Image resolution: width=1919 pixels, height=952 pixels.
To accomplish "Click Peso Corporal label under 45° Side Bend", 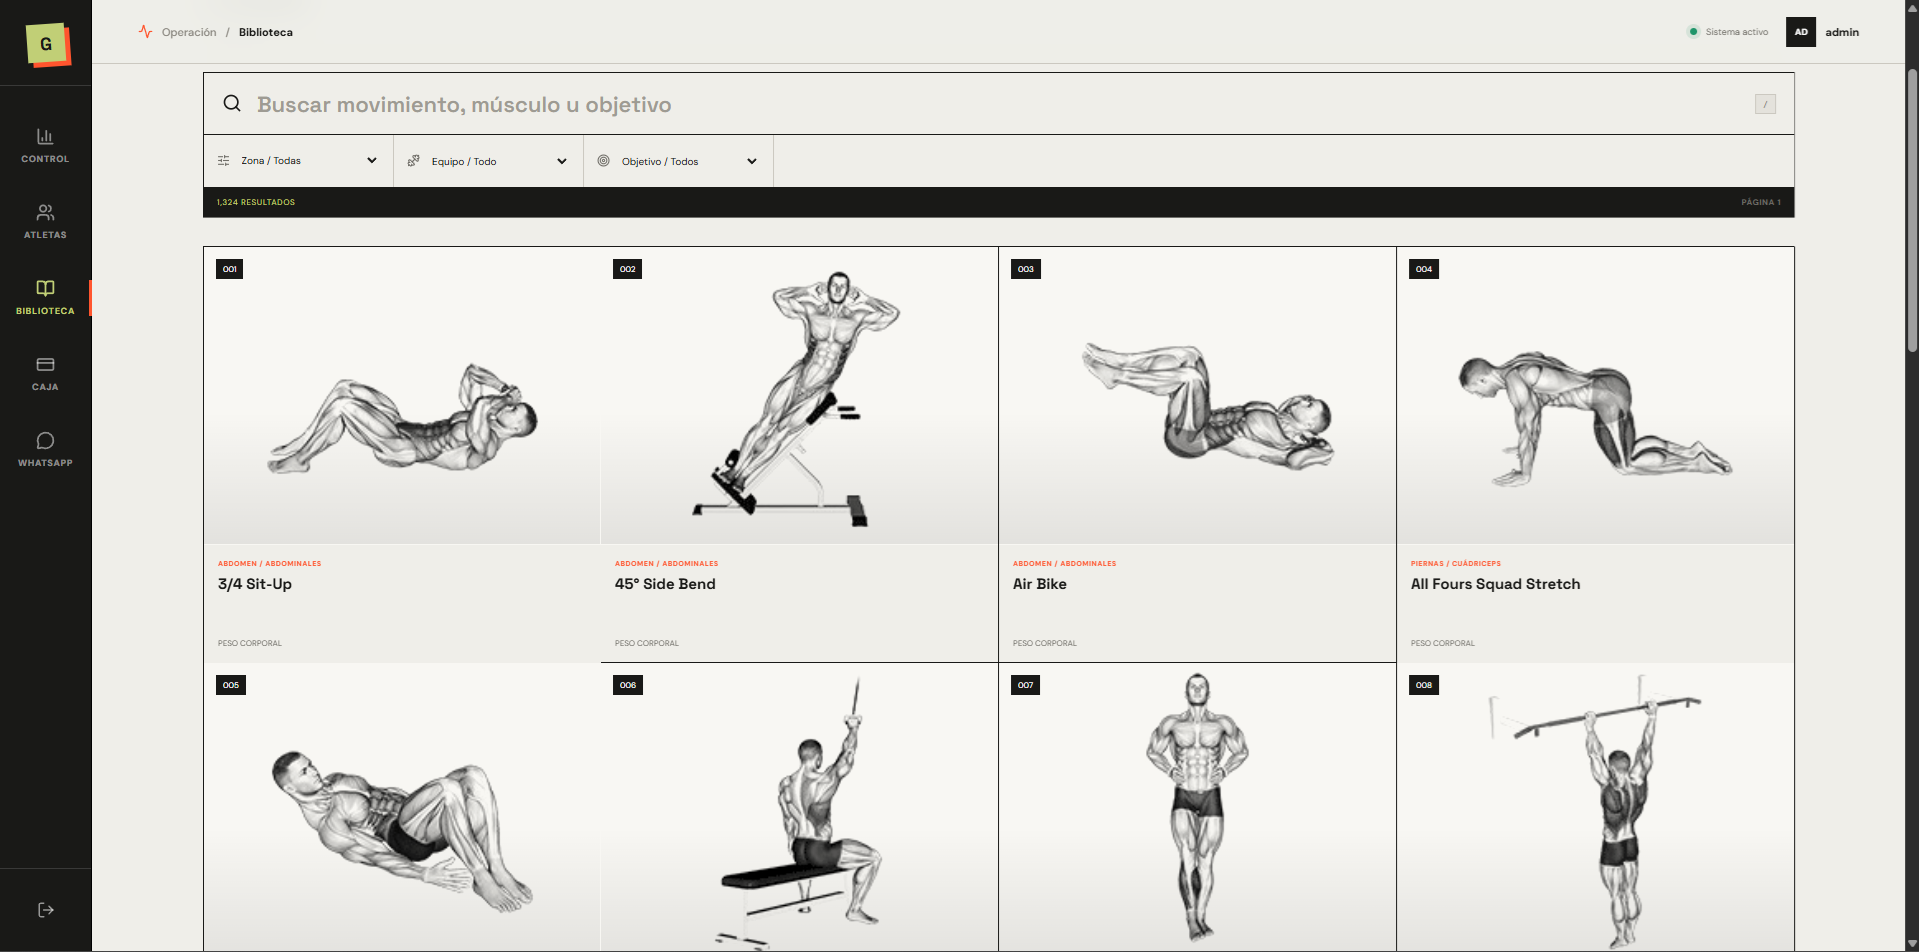I will pos(647,643).
